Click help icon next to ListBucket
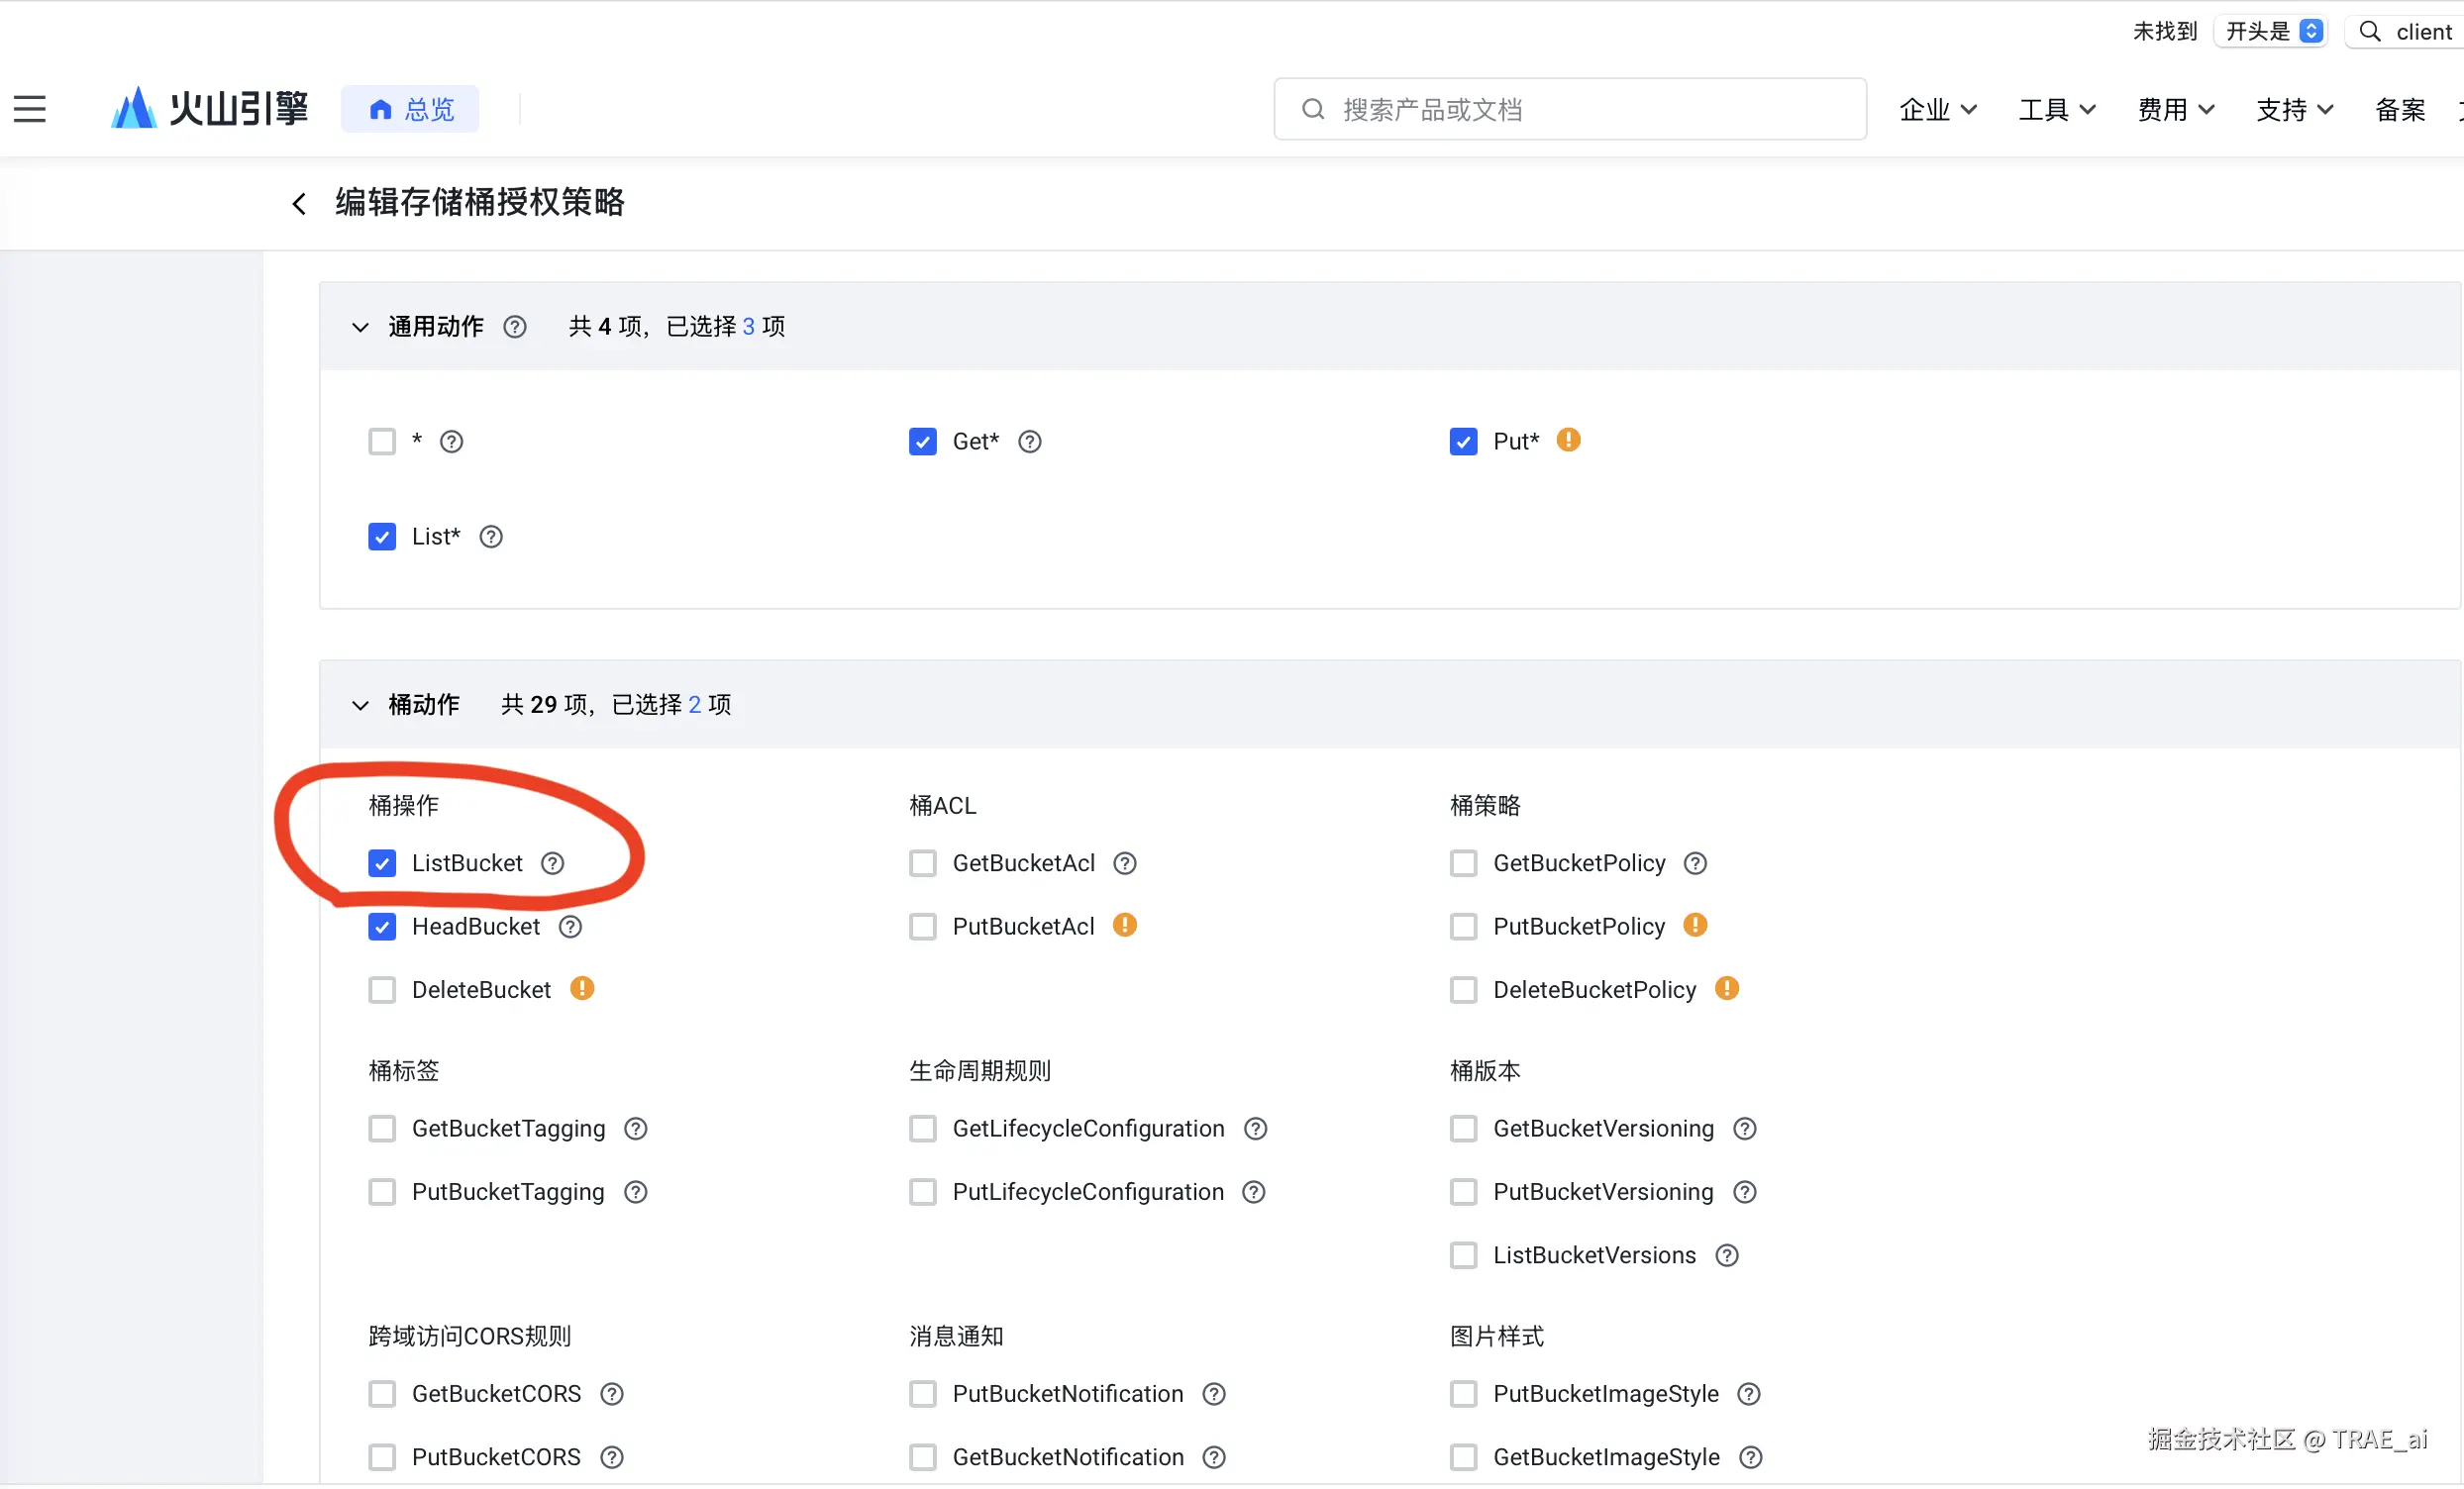The height and width of the screenshot is (1489, 2464). 553,863
